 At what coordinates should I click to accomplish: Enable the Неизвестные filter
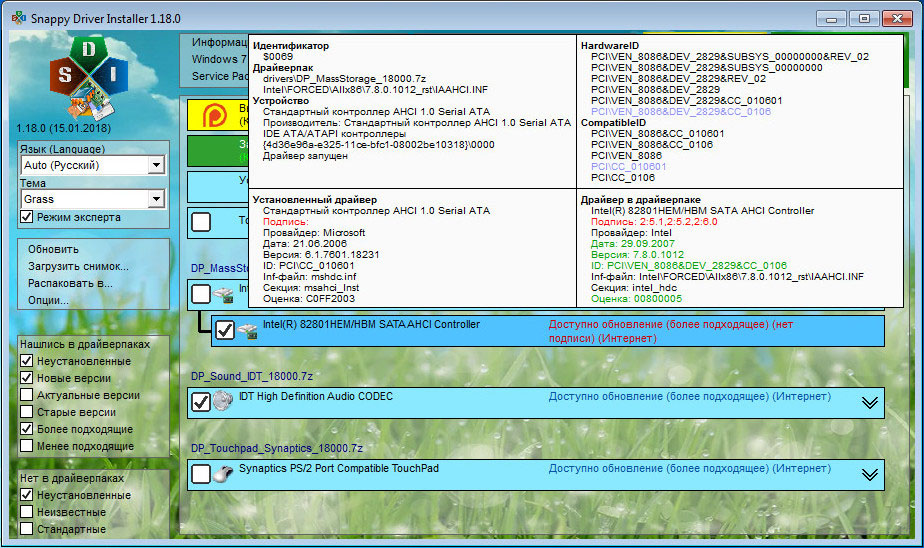27,512
